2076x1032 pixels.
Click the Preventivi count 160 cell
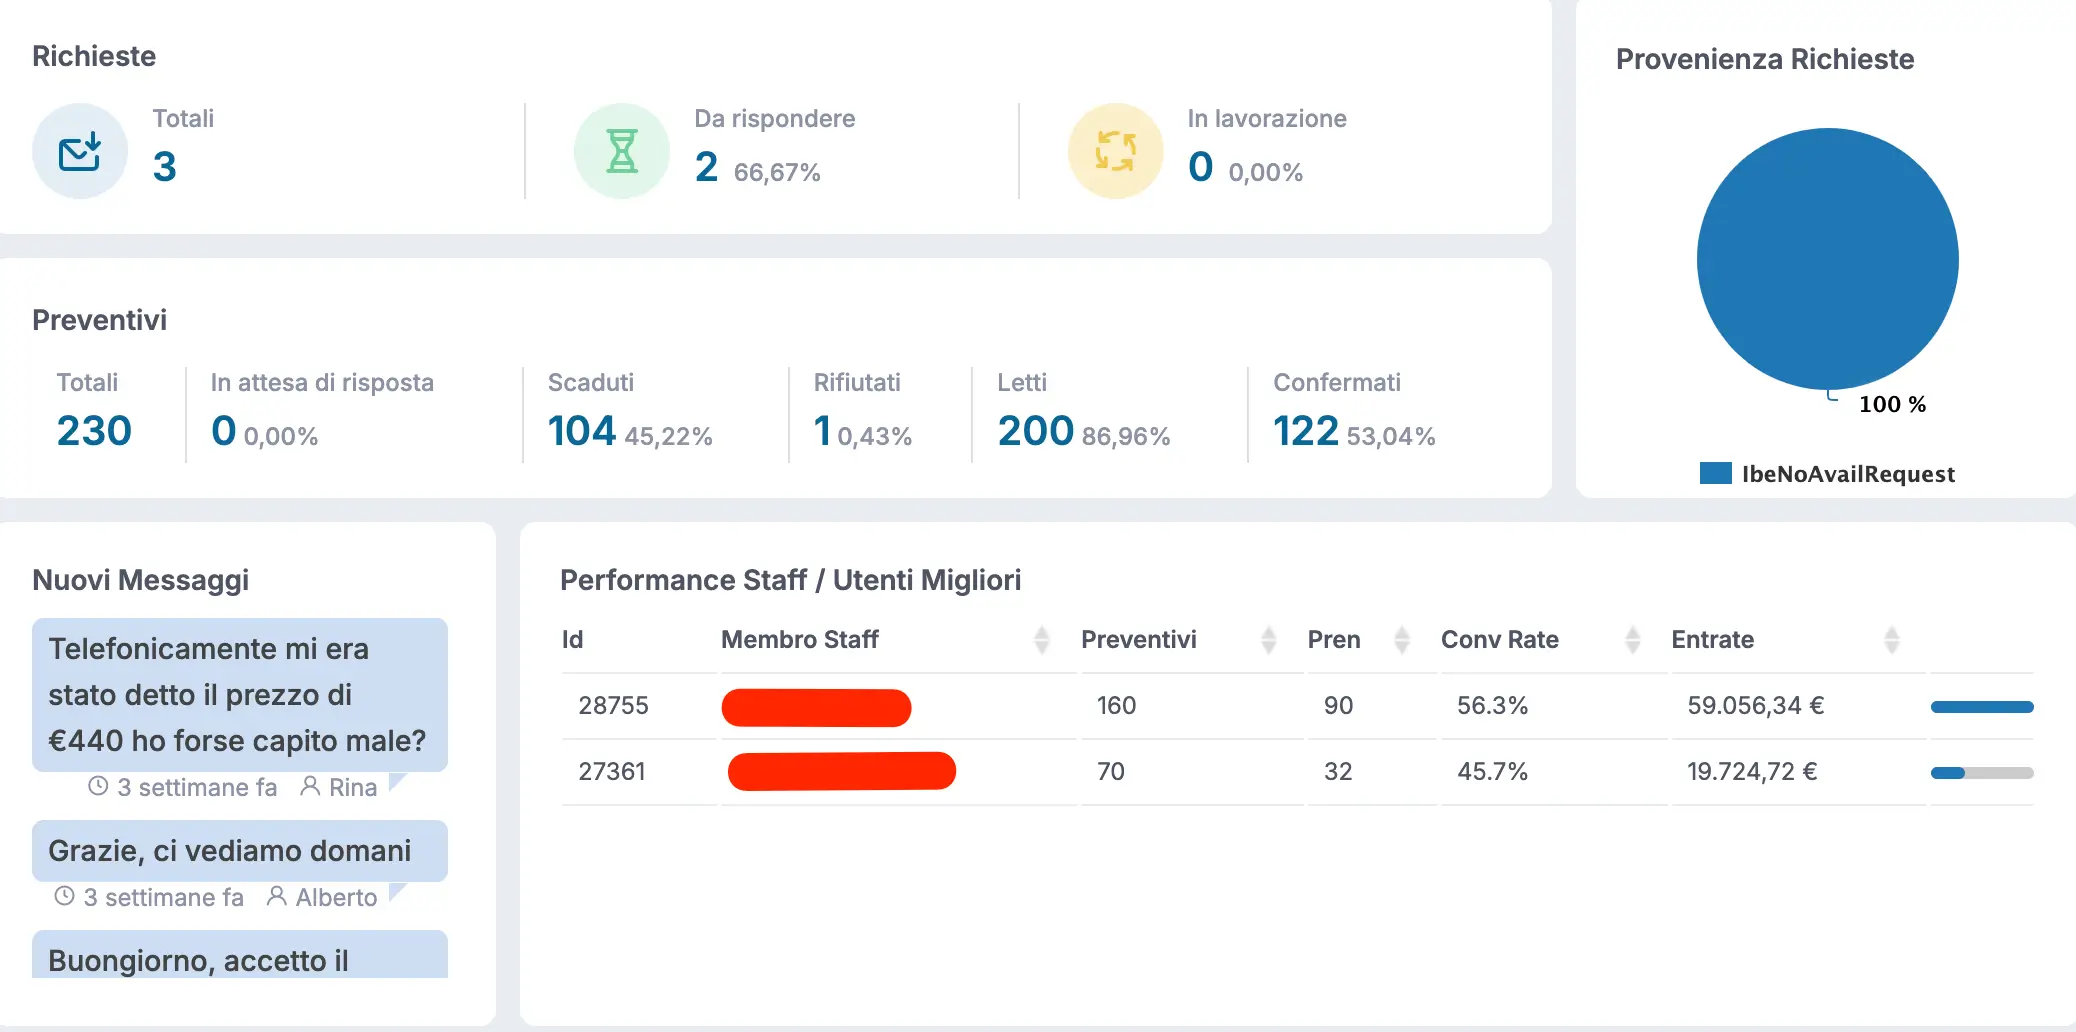click(x=1116, y=706)
